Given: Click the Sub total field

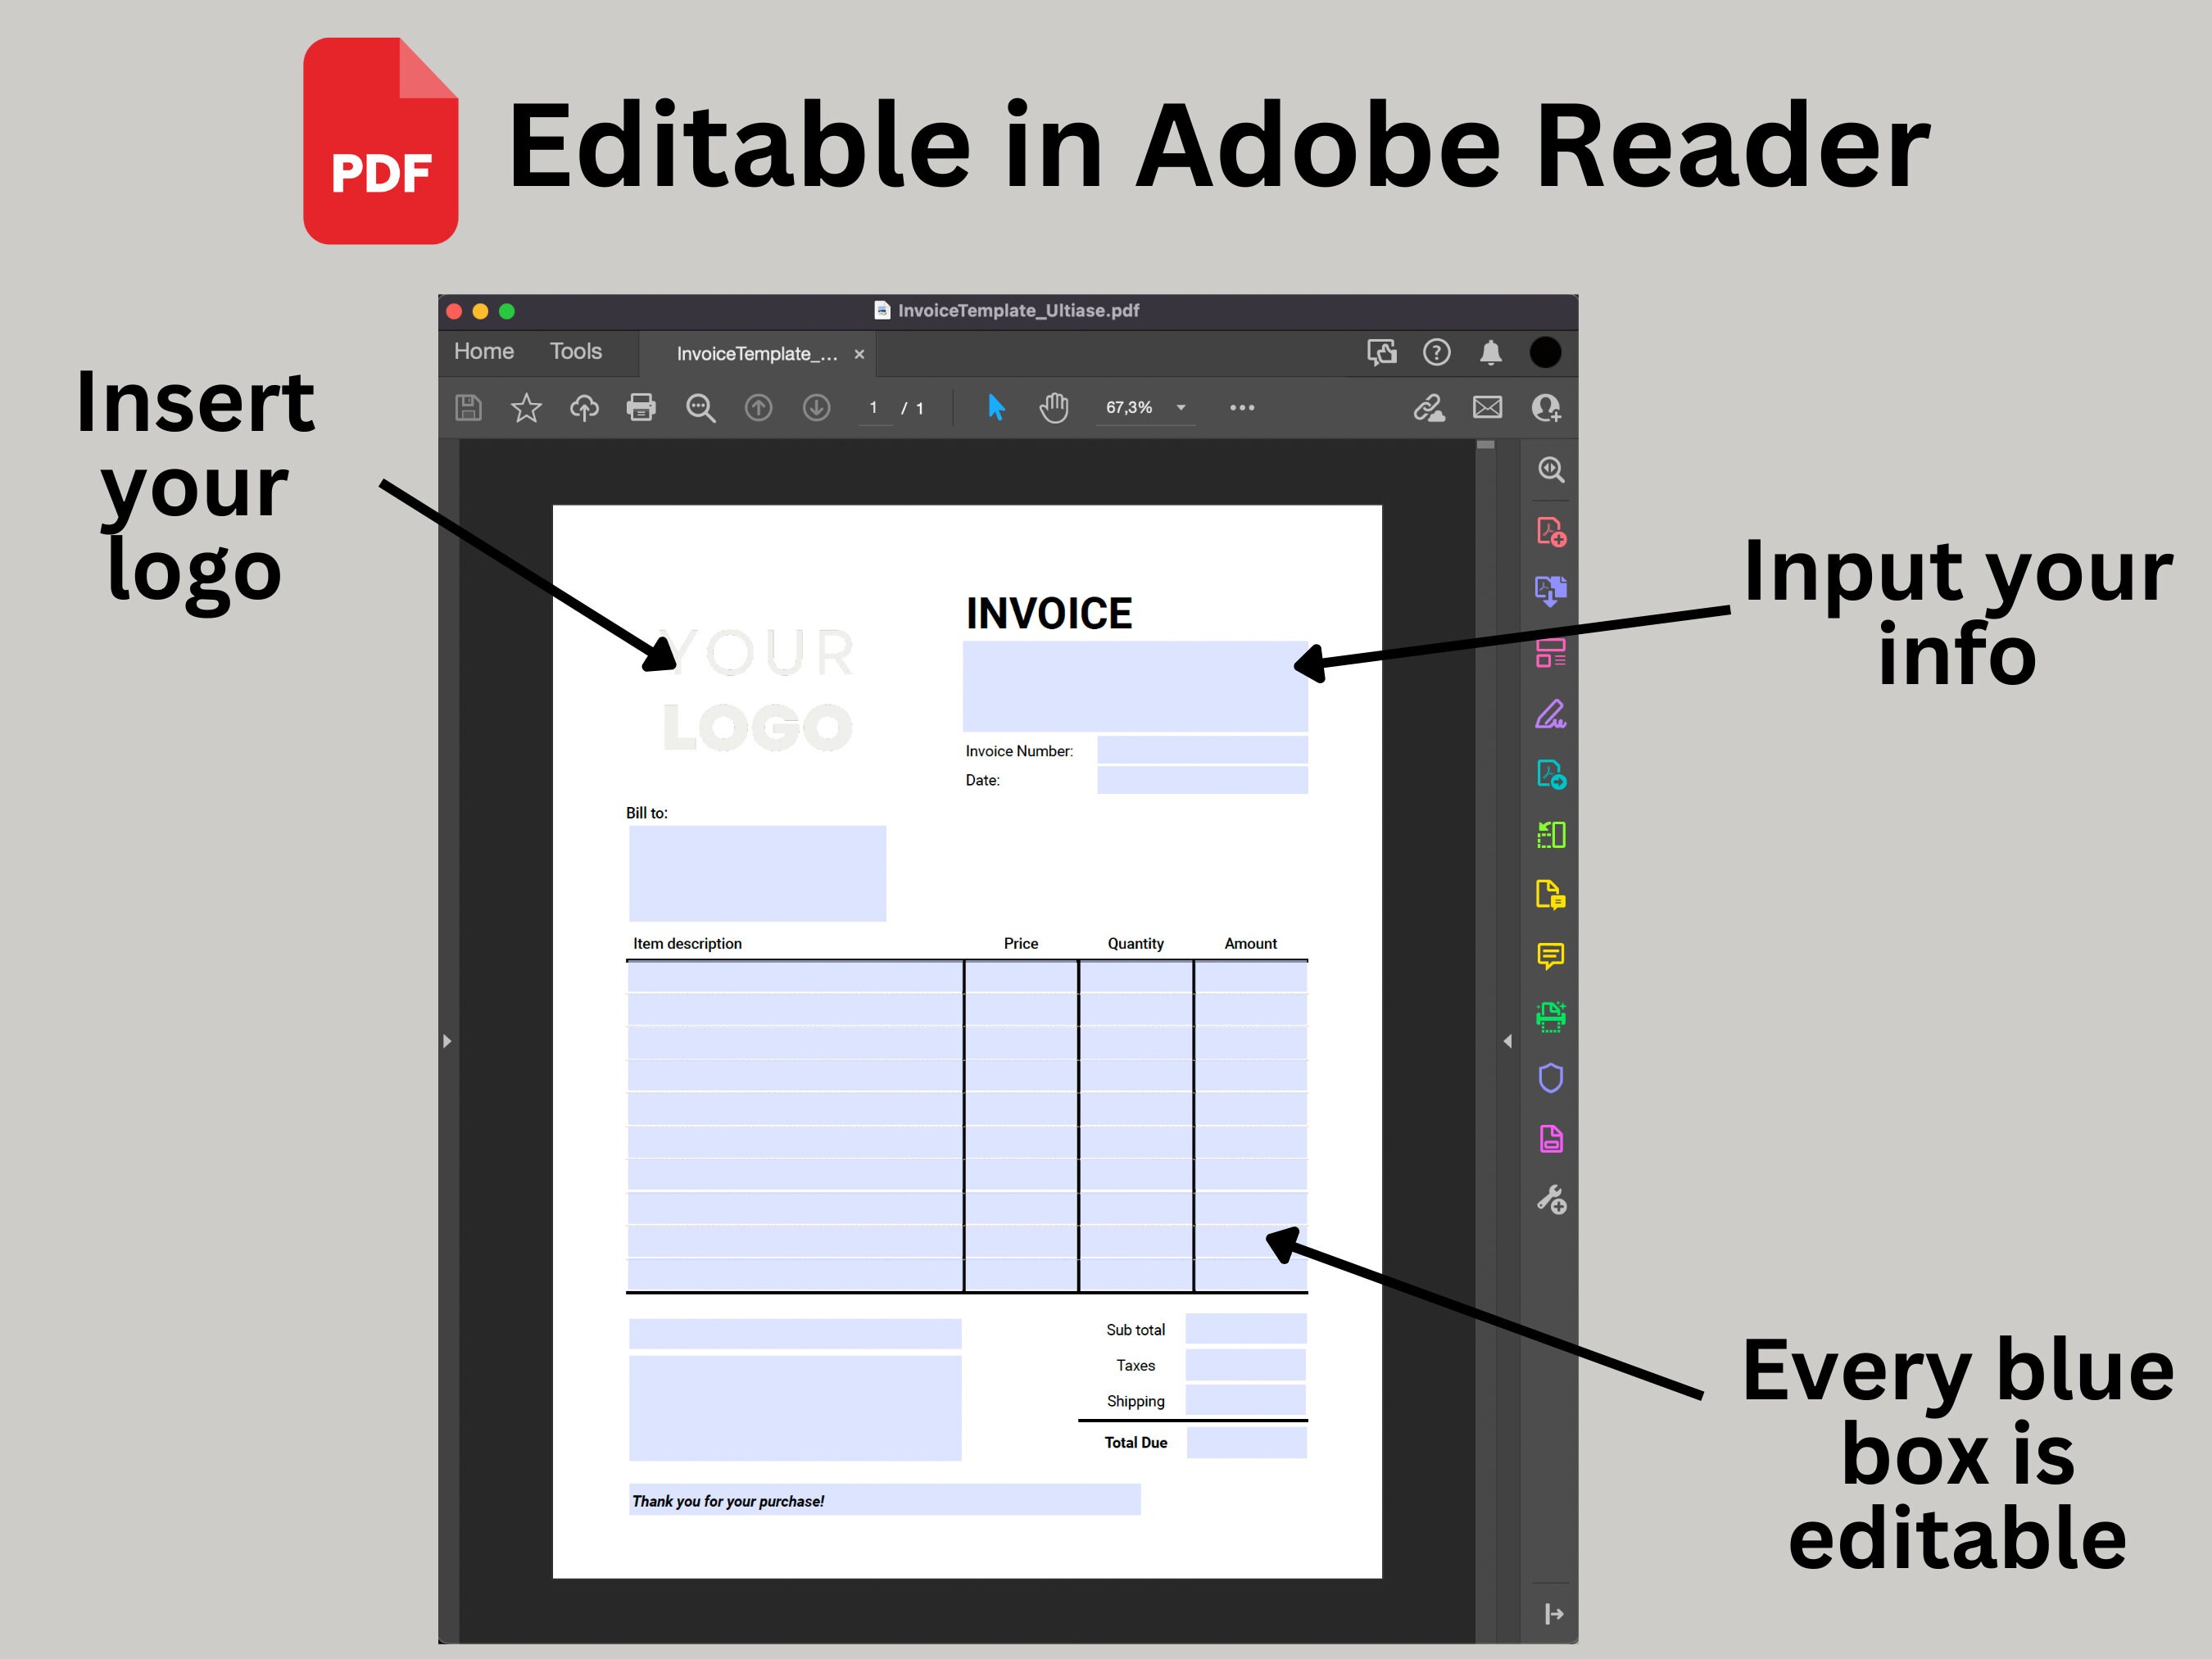Looking at the screenshot, I should coord(1246,1329).
